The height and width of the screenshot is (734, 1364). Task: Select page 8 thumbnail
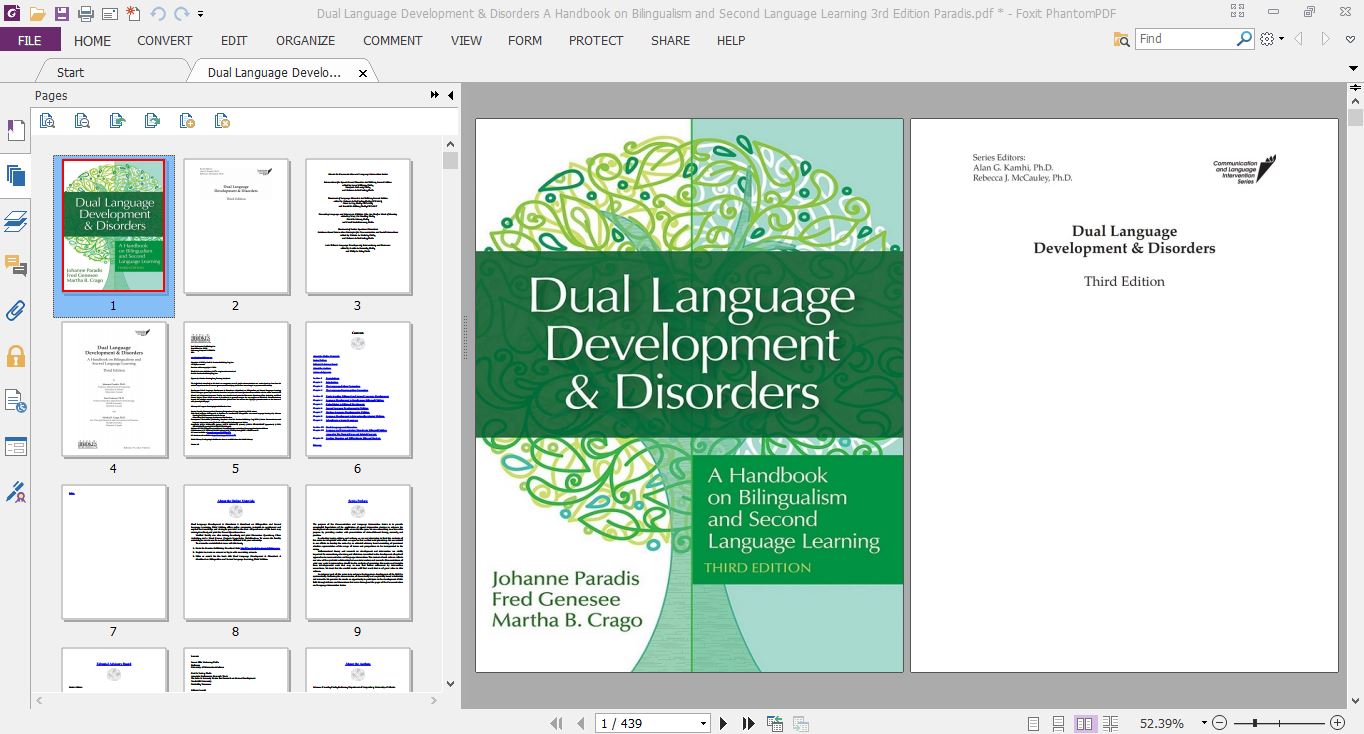pos(236,553)
